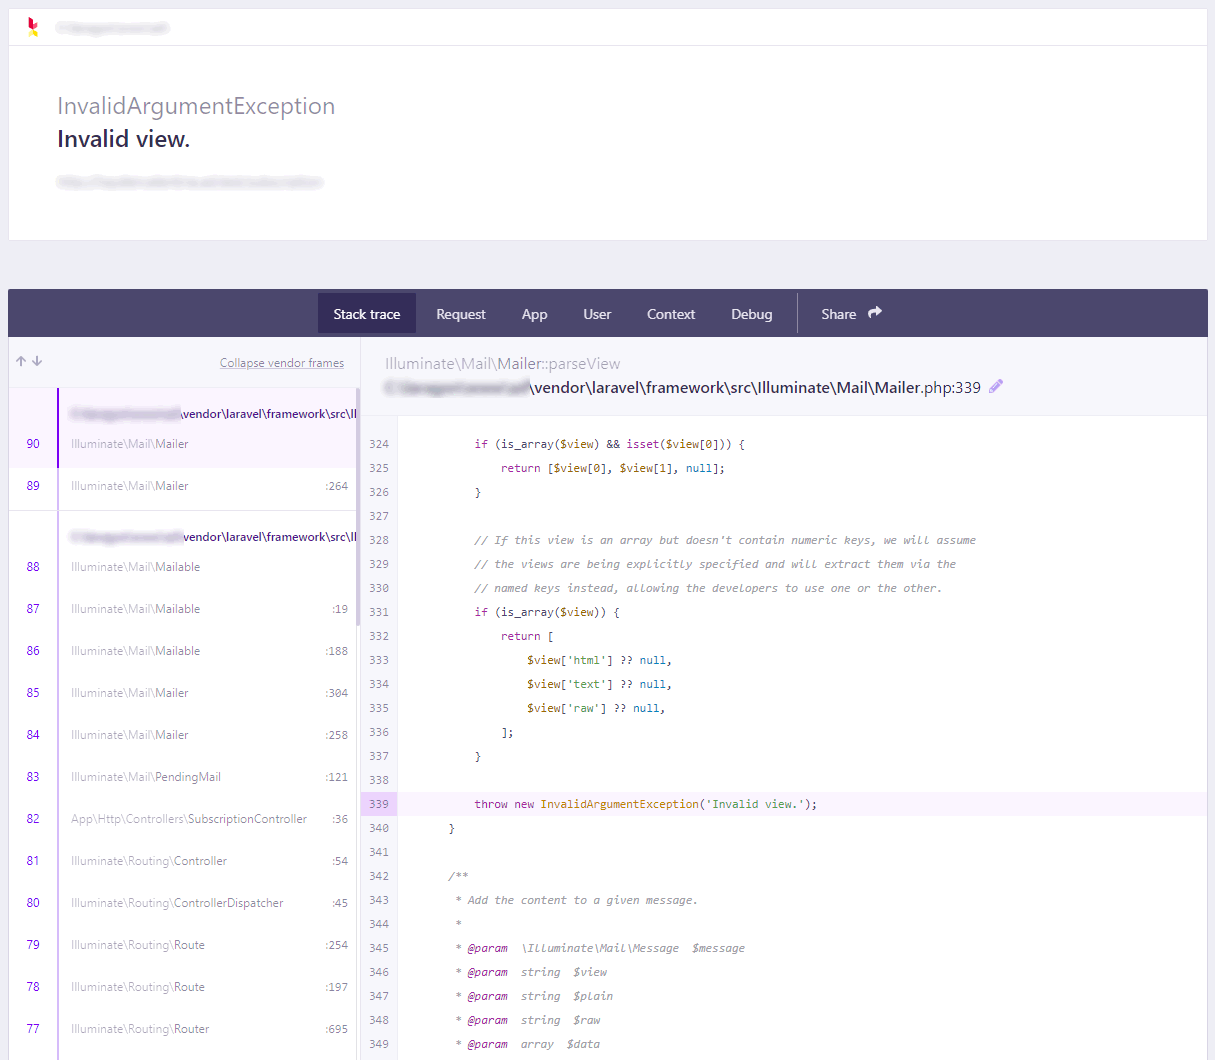Click the blurred request URL under Invalid view
The image size is (1215, 1060).
click(x=190, y=182)
